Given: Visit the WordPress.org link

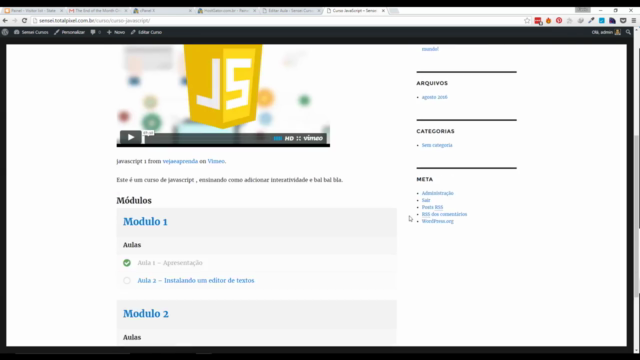Looking at the screenshot, I should pyautogui.click(x=438, y=221).
